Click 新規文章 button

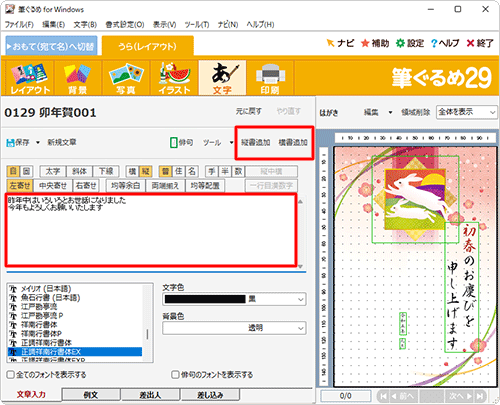point(62,142)
